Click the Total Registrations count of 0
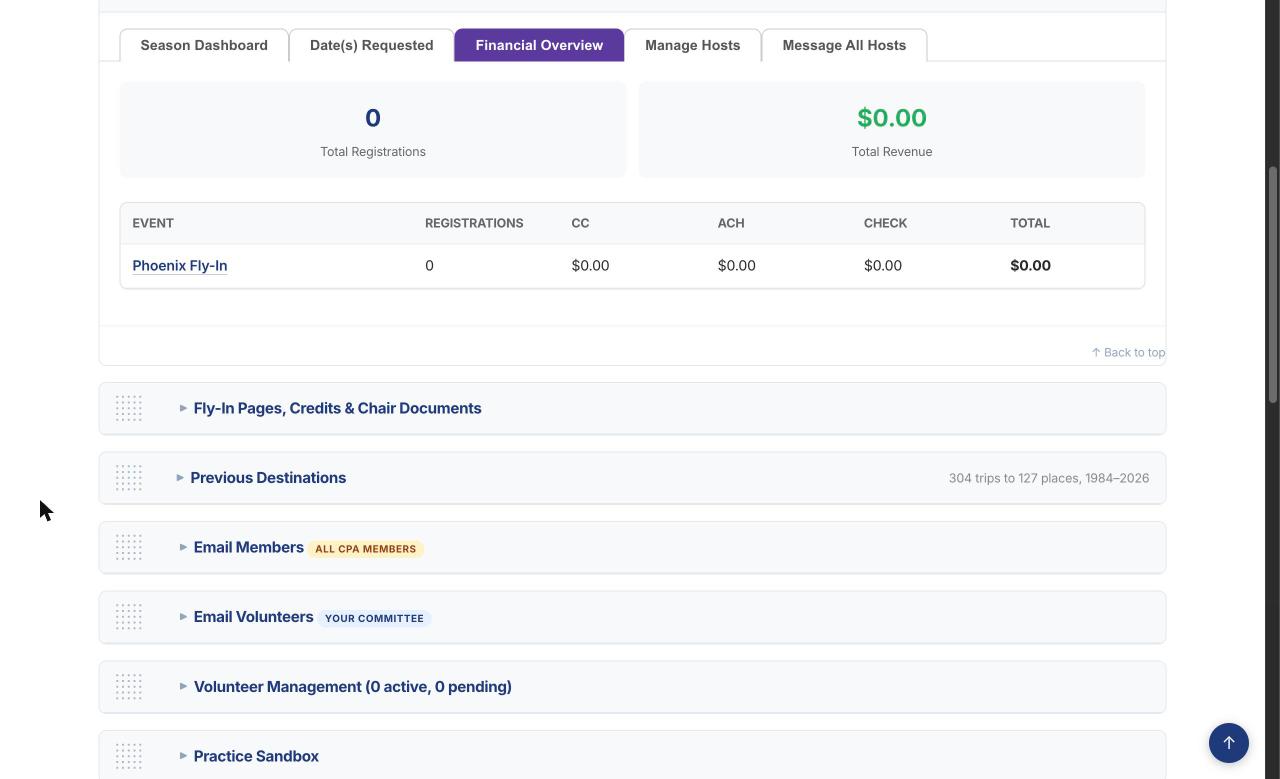This screenshot has width=1280, height=779. pos(373,118)
